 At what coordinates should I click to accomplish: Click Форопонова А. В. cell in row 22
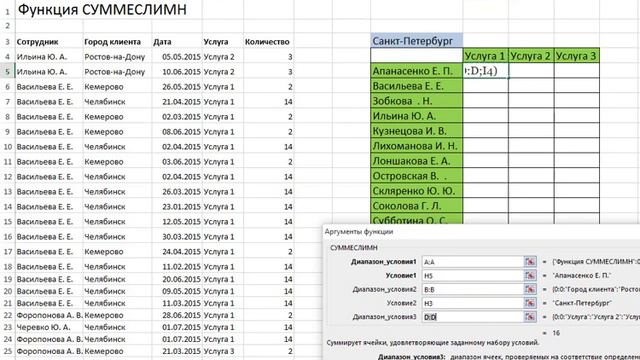[49, 315]
